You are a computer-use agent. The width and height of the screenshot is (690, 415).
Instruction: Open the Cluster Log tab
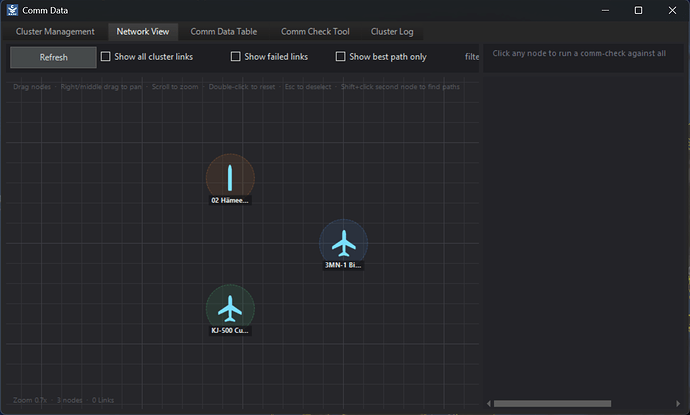(392, 32)
